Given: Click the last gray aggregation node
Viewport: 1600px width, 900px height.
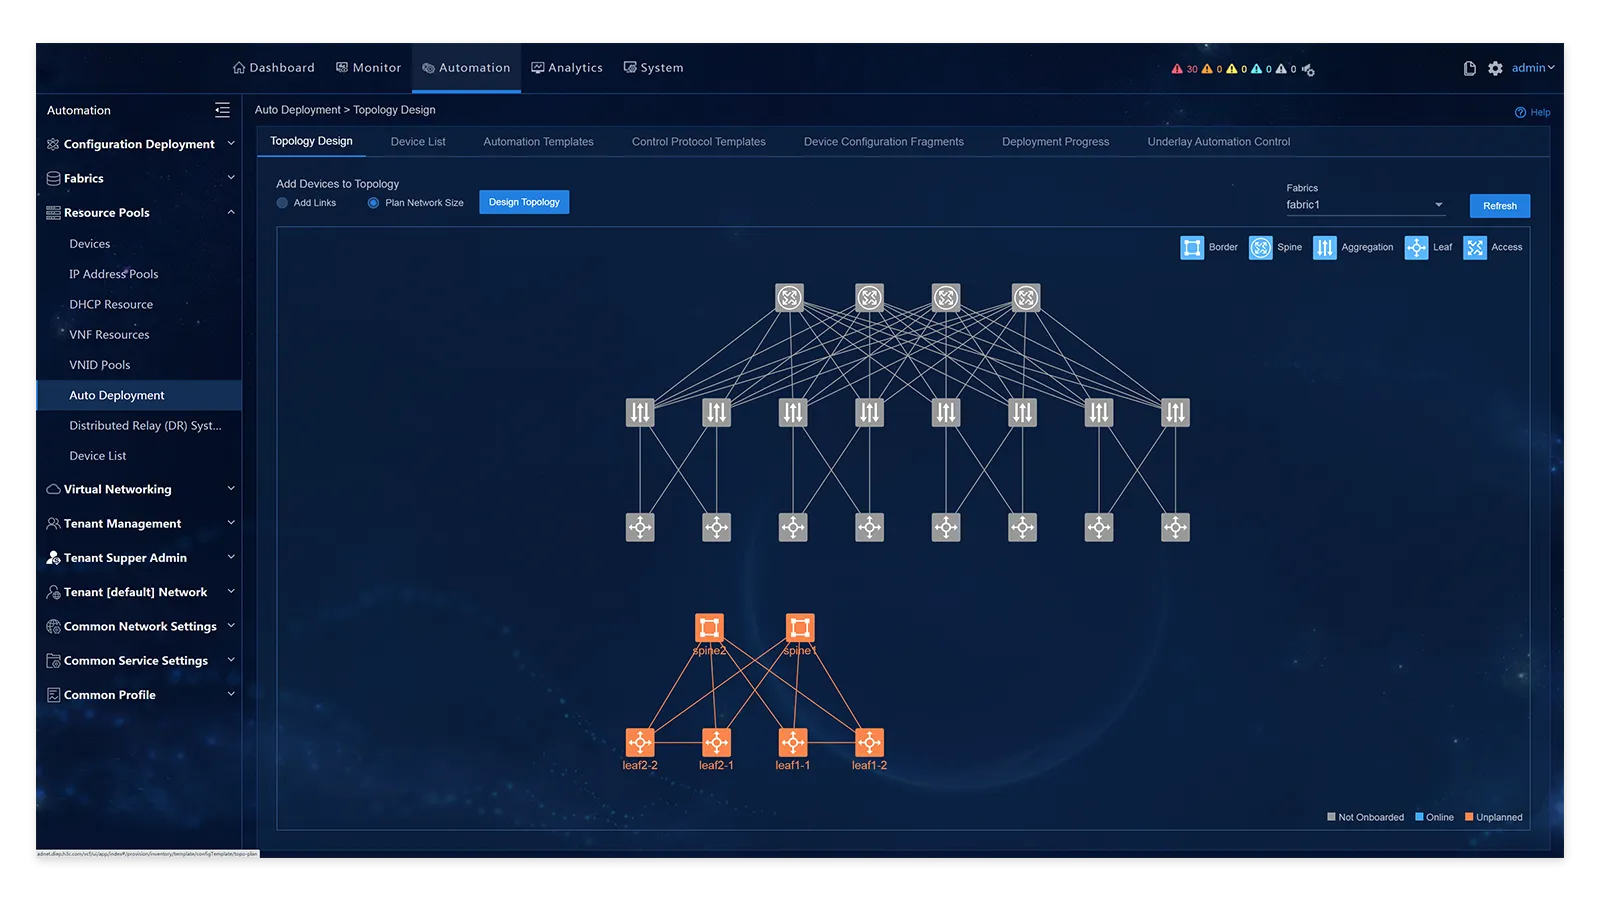Looking at the screenshot, I should [1175, 412].
